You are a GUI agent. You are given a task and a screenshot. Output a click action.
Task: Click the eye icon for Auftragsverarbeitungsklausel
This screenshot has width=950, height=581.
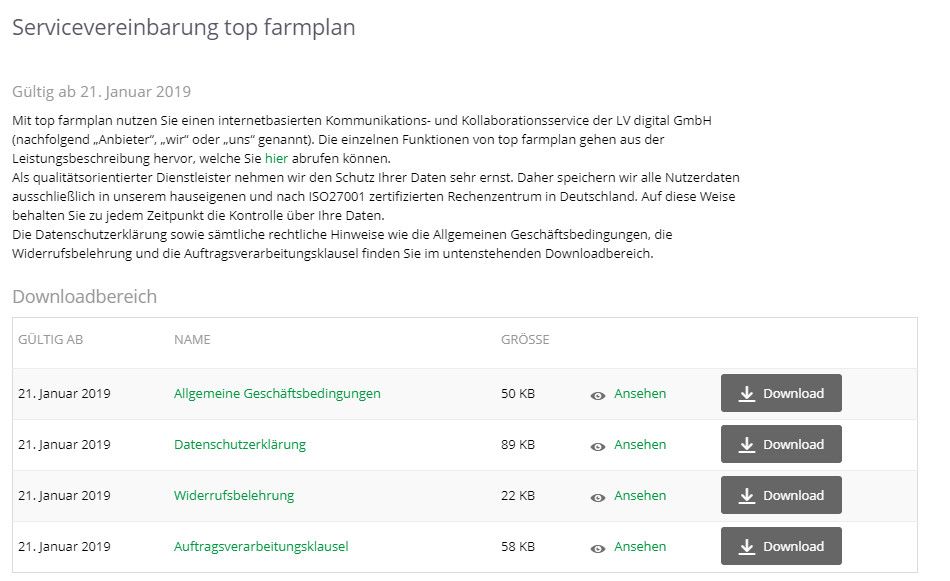pos(598,549)
